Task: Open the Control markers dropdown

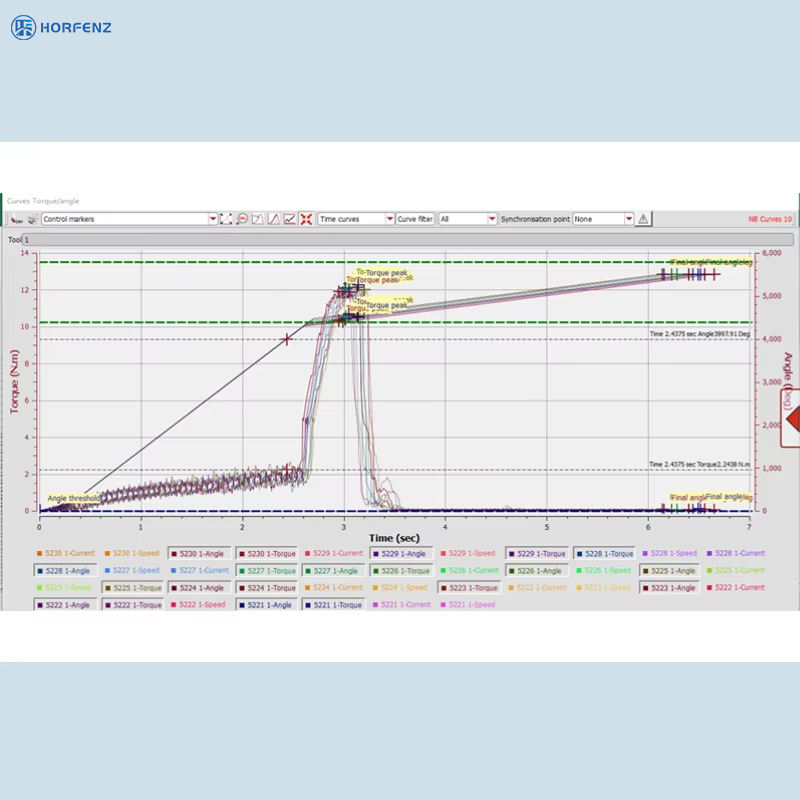Action: point(212,219)
